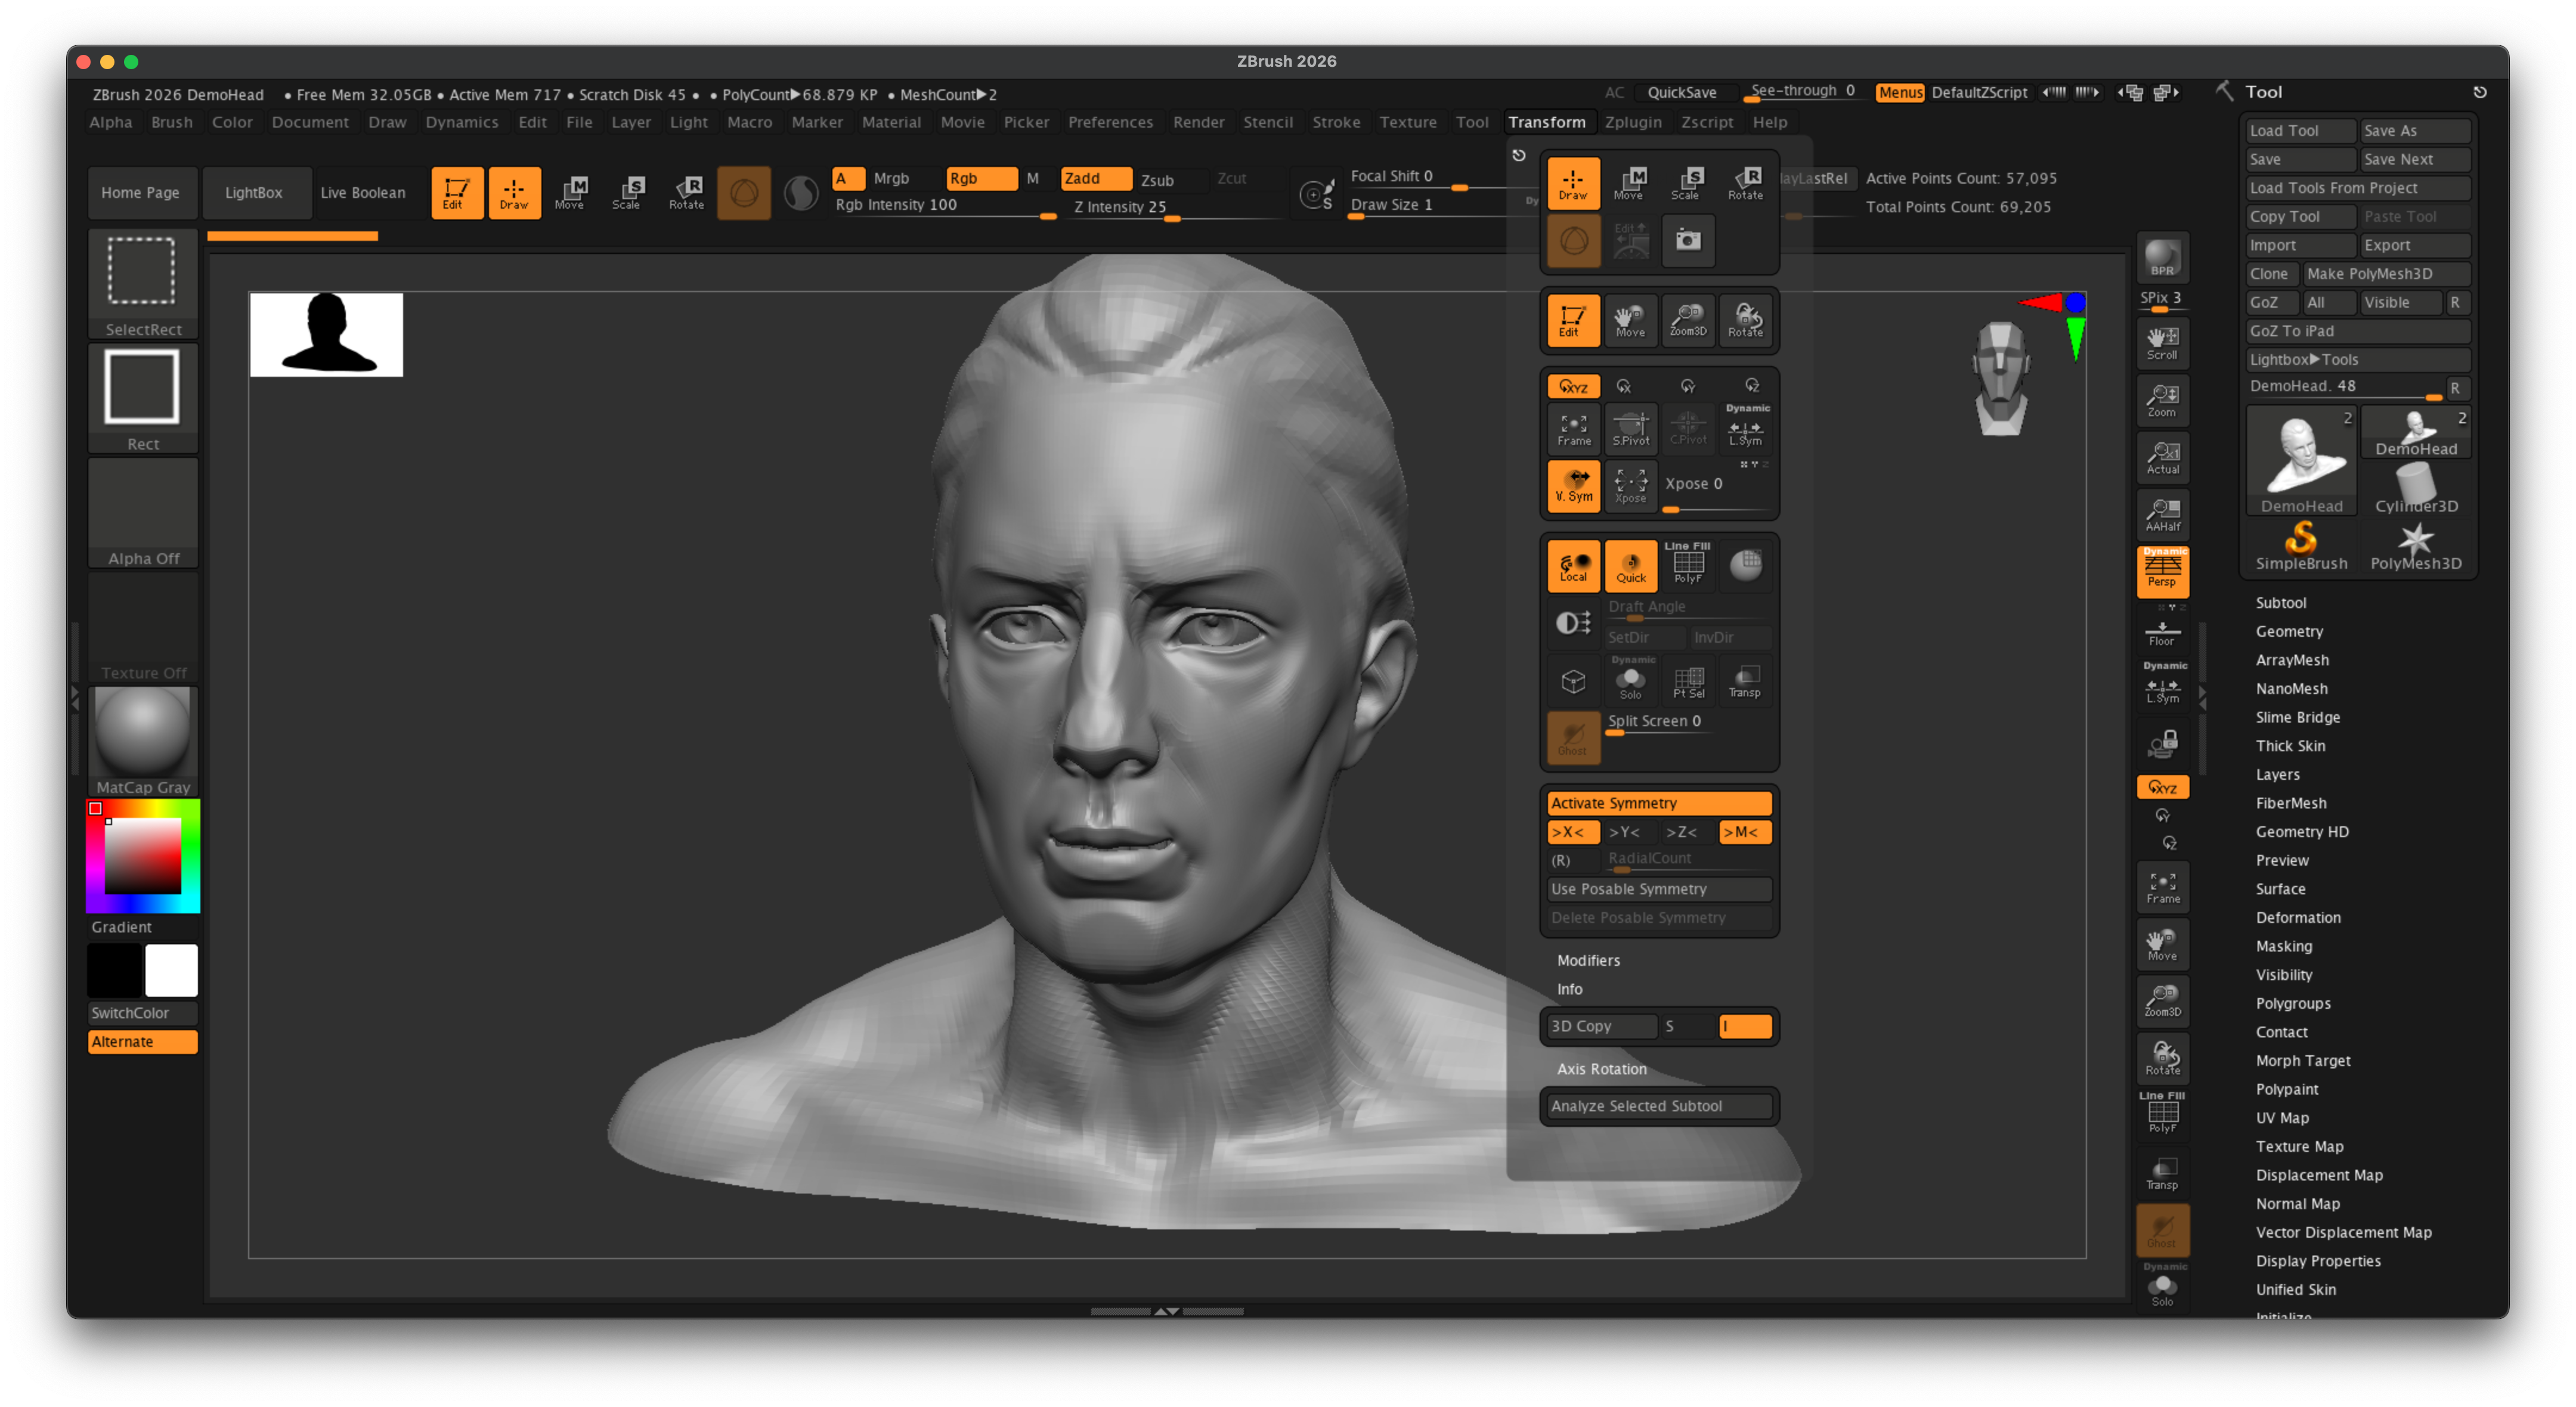This screenshot has width=2576, height=1407.
Task: Open the Zplugin menu
Action: (1634, 122)
